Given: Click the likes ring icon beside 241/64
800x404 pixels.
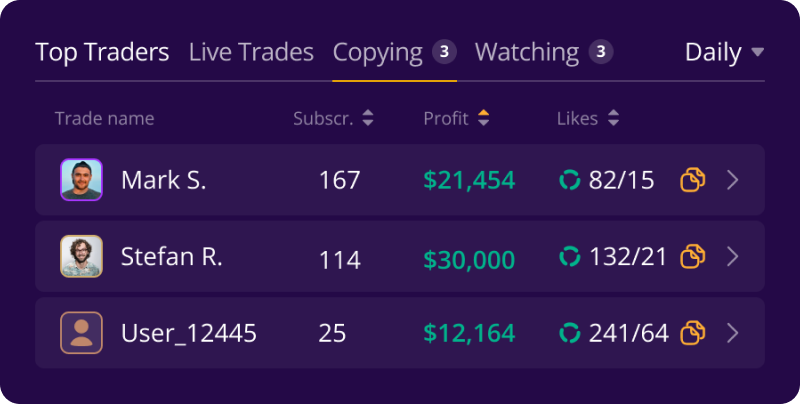Looking at the screenshot, I should click(569, 333).
